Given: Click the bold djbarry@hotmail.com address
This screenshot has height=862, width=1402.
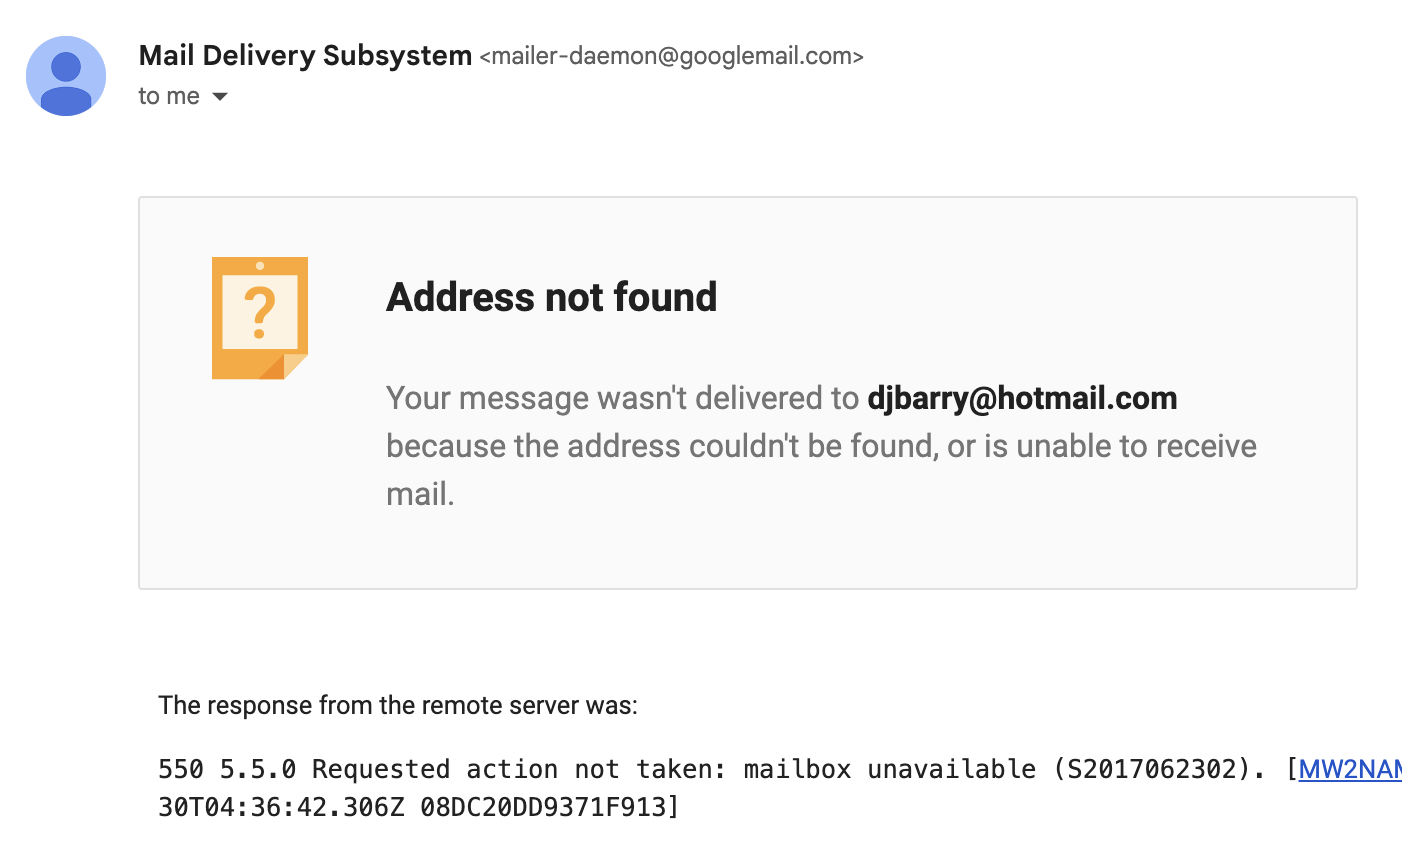Looking at the screenshot, I should coord(1021,398).
